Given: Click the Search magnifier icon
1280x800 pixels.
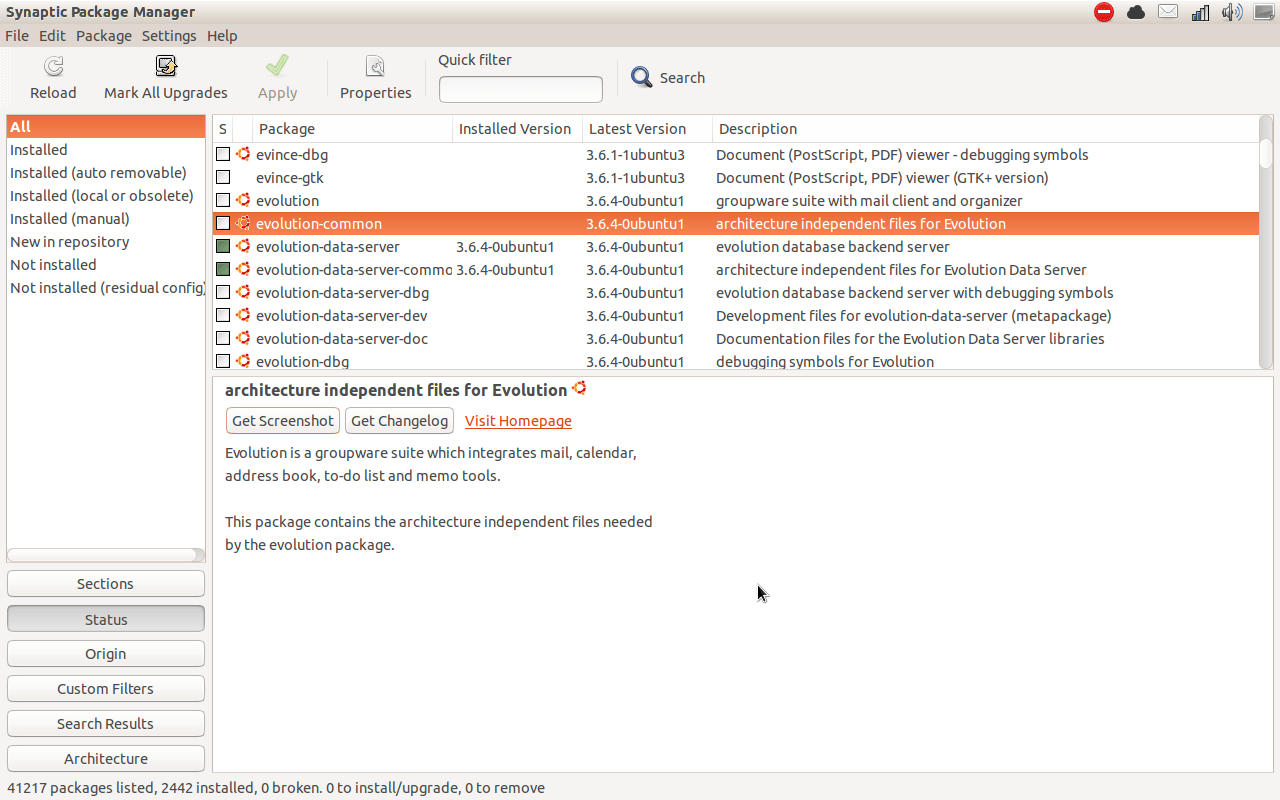Looking at the screenshot, I should [x=642, y=77].
